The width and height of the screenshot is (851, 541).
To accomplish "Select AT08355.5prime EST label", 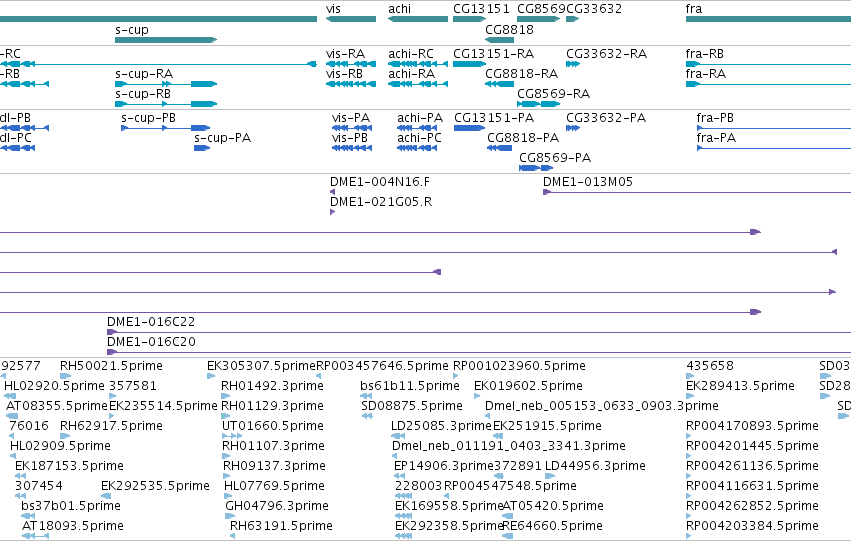I will [57, 406].
